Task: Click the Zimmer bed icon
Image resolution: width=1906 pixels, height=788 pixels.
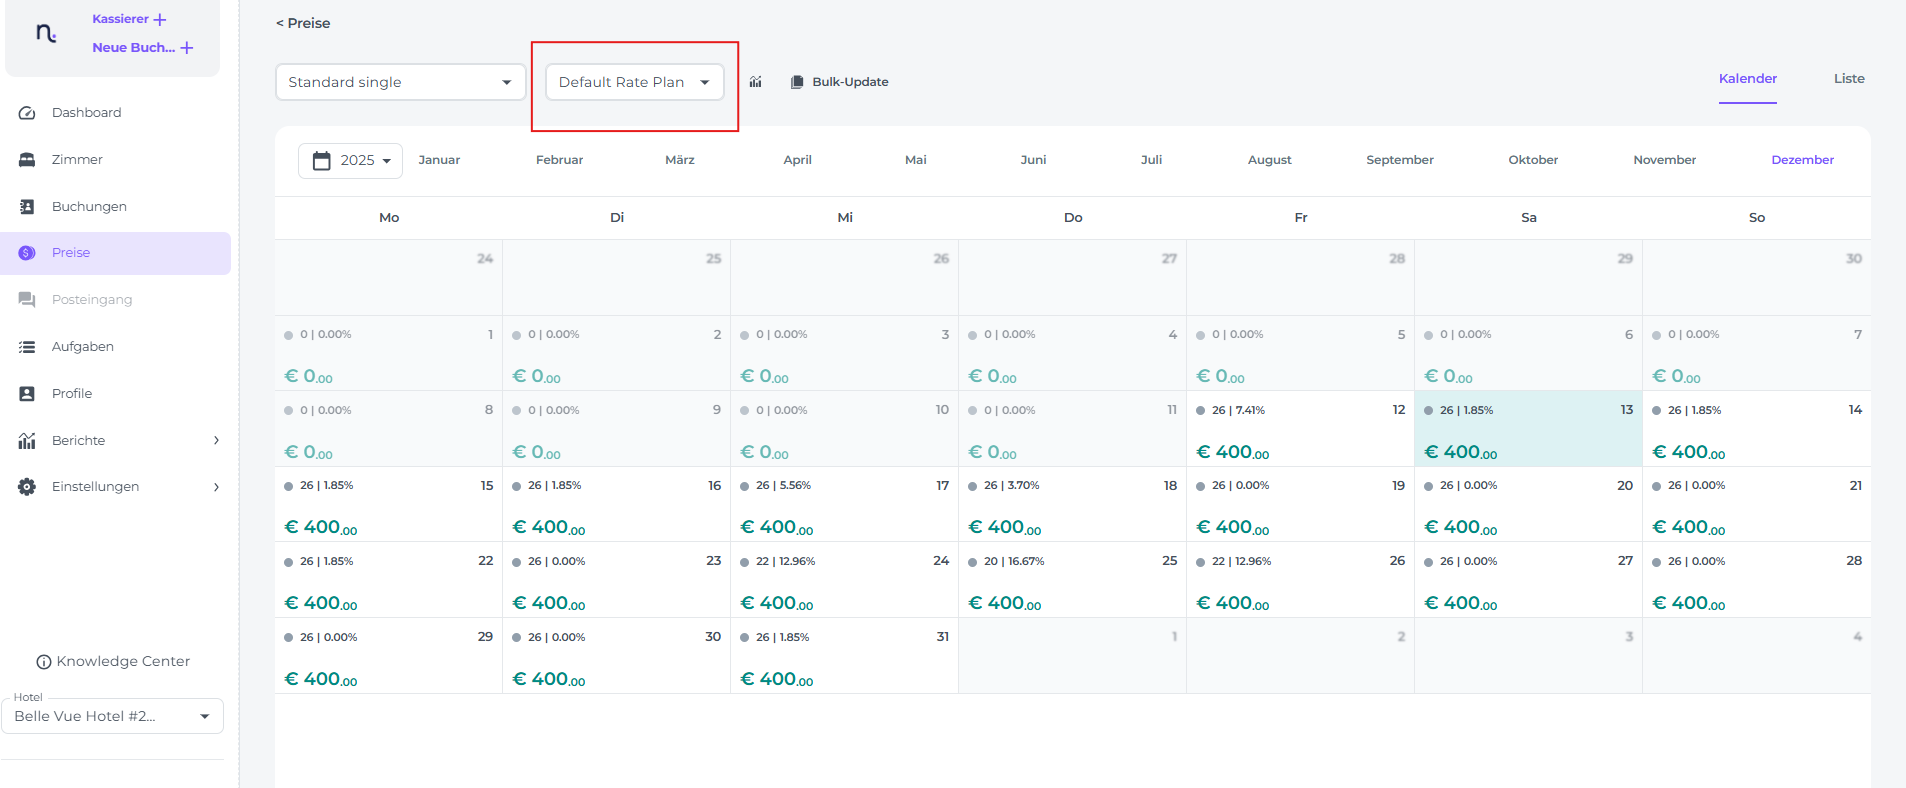Action: [x=27, y=160]
